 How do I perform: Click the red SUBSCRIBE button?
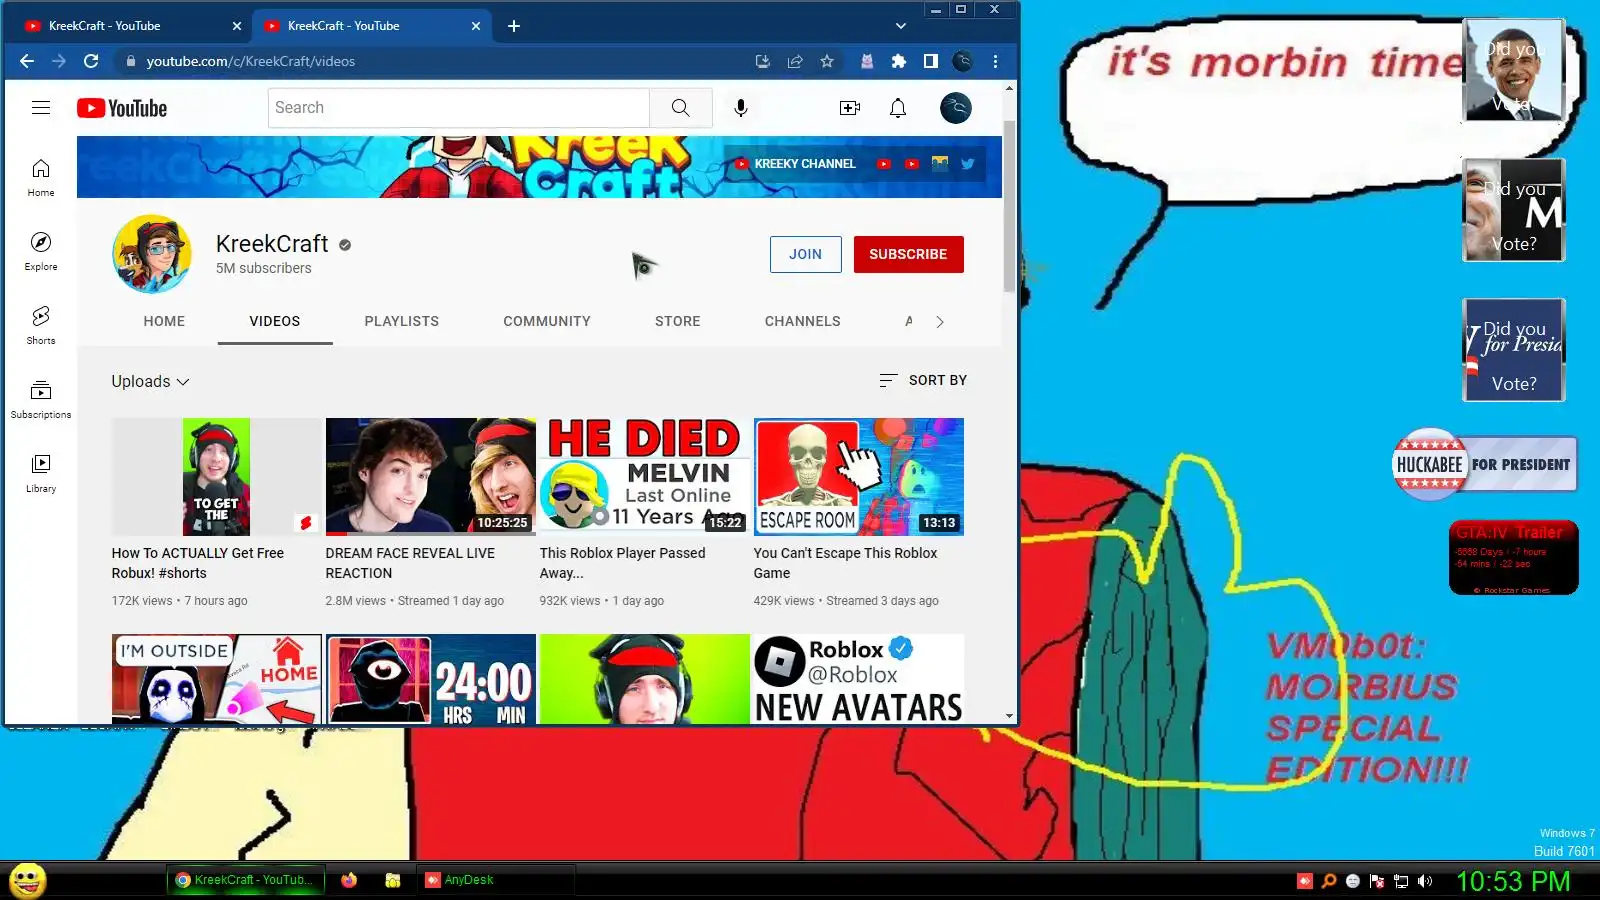pyautogui.click(x=908, y=254)
